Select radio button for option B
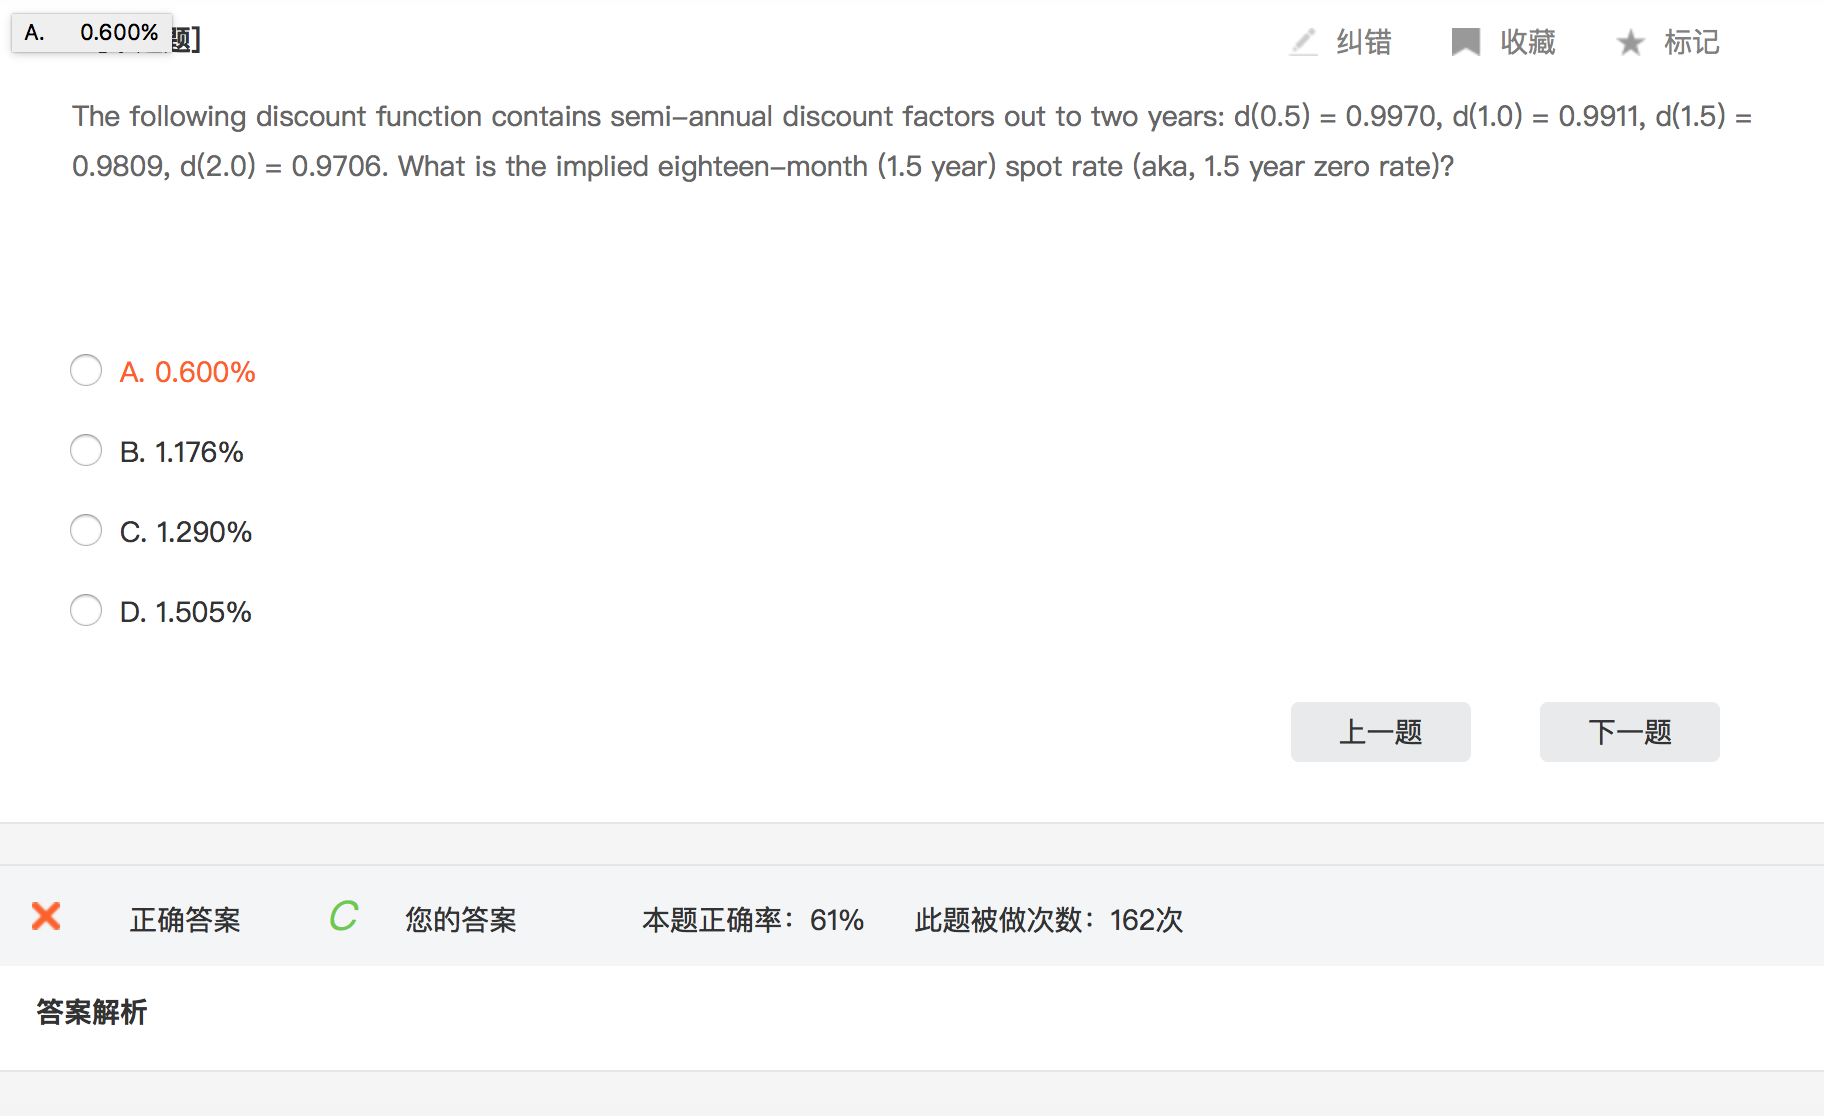 [x=86, y=451]
